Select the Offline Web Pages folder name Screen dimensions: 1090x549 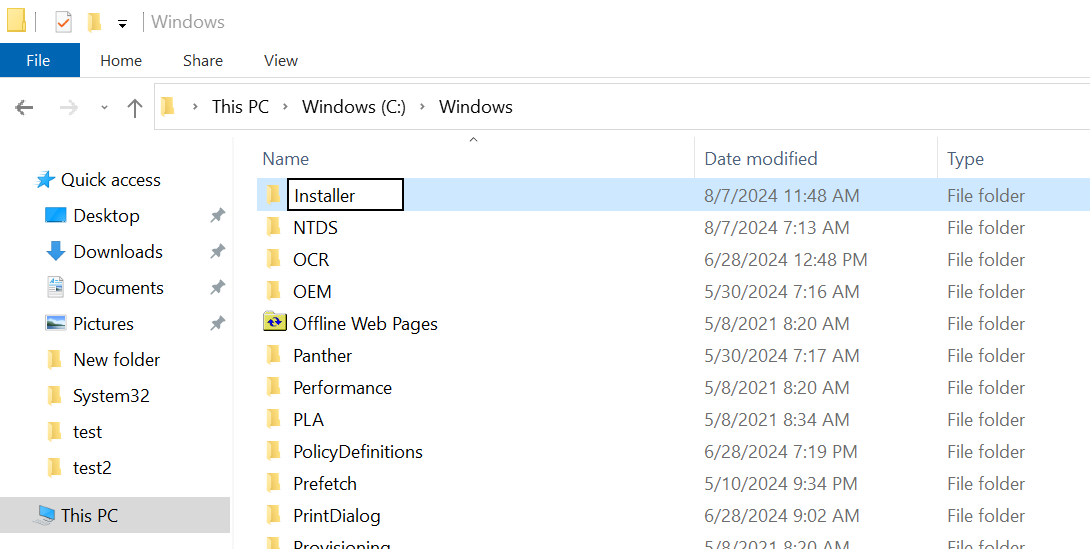(366, 323)
